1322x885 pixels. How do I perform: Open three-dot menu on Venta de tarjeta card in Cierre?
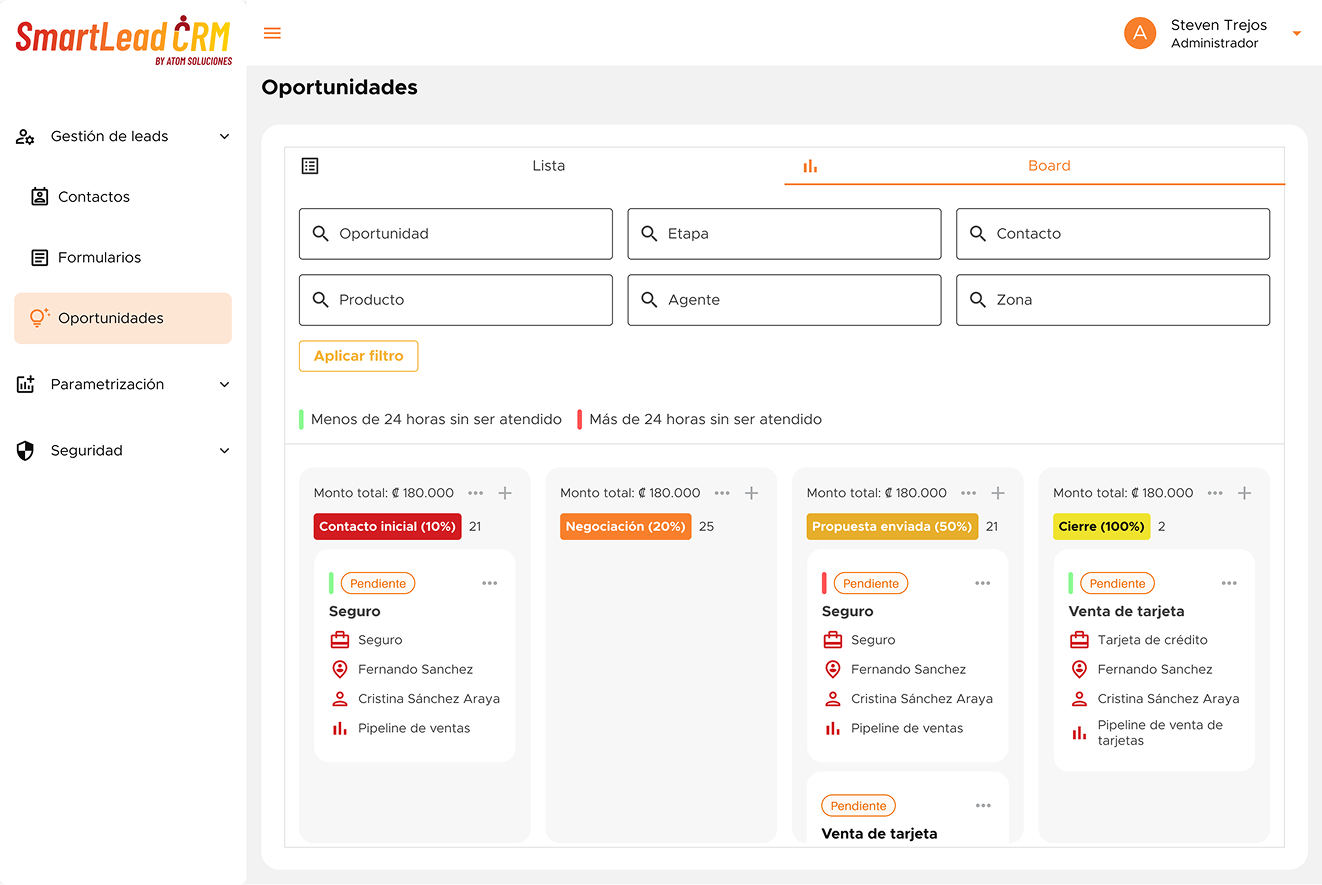point(1229,583)
